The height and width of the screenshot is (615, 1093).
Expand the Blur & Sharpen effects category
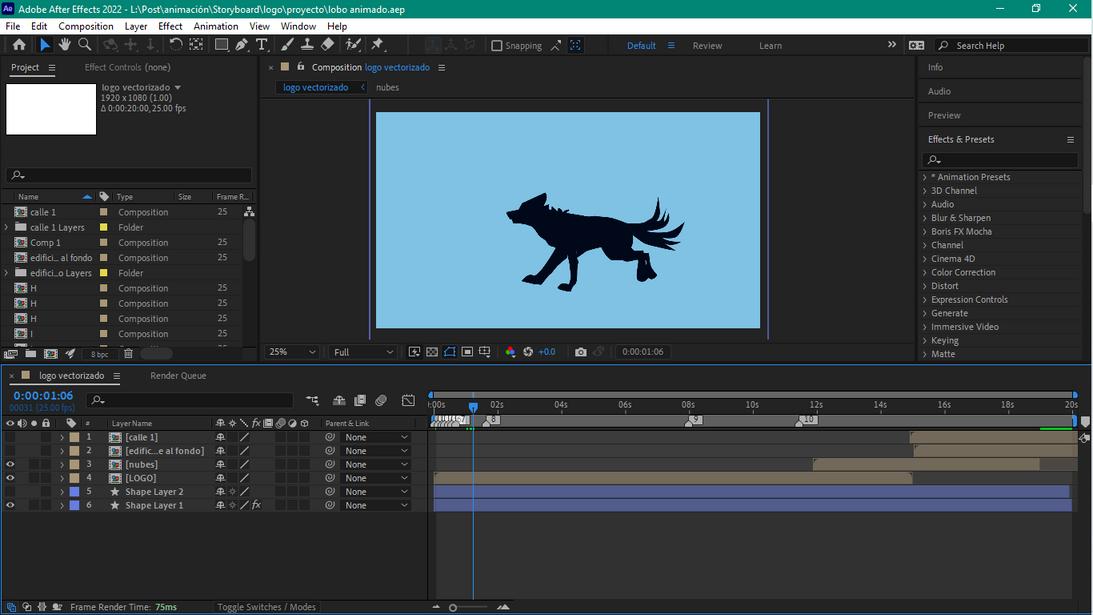click(x=924, y=218)
